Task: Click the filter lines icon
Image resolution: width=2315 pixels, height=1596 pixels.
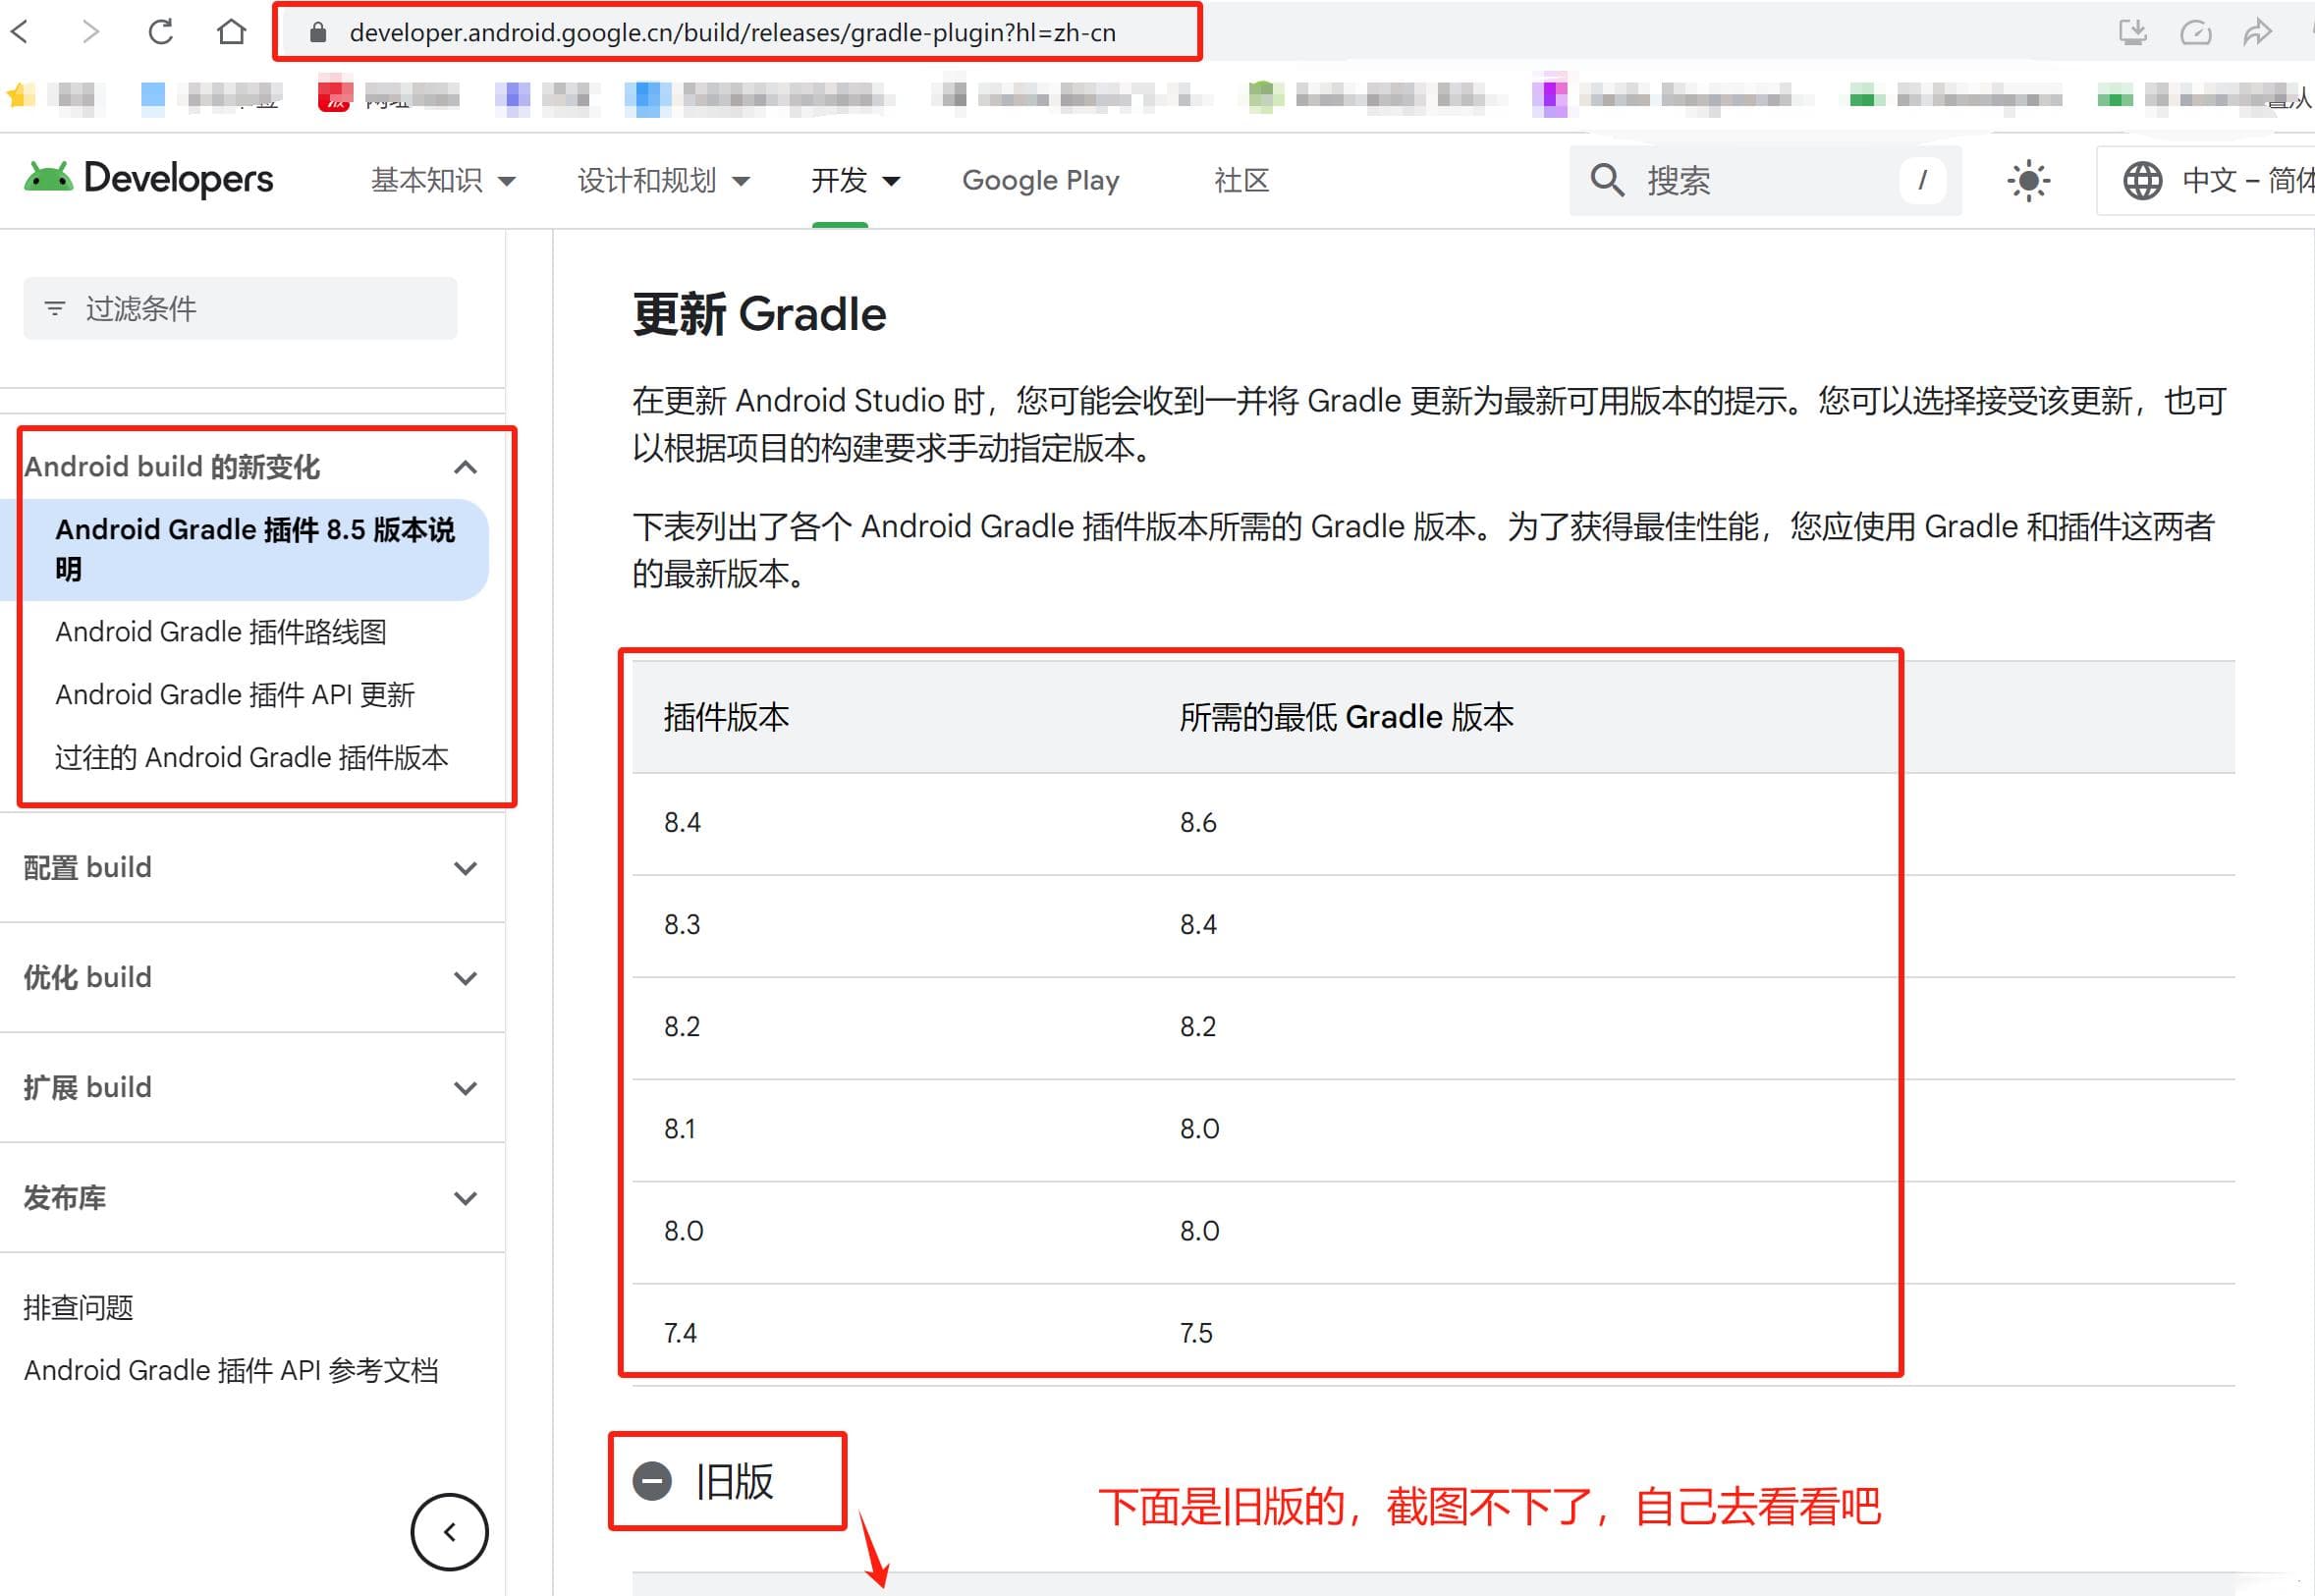Action: 55,309
